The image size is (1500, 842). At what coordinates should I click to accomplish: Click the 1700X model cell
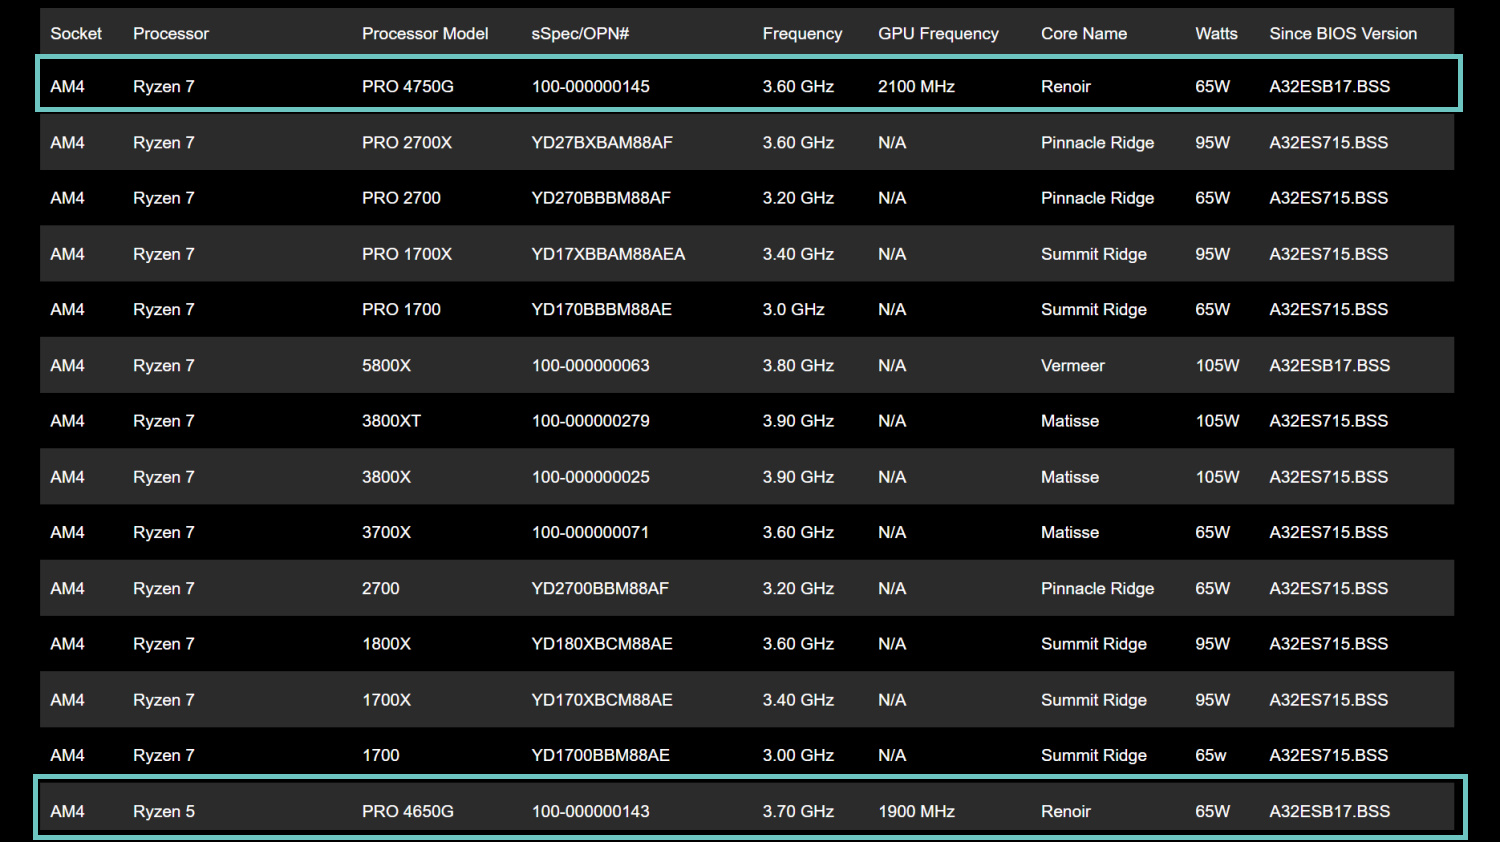coord(386,700)
